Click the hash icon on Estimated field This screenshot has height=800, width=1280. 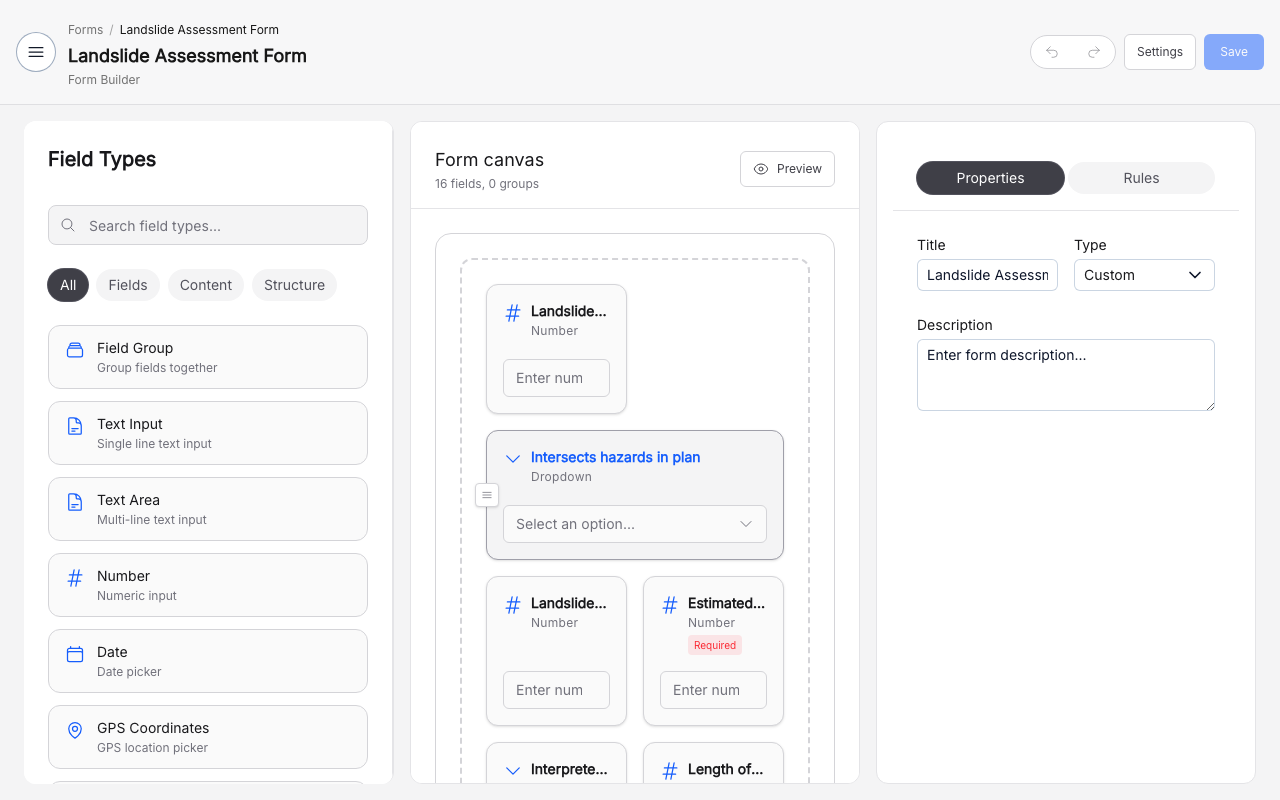pos(670,604)
